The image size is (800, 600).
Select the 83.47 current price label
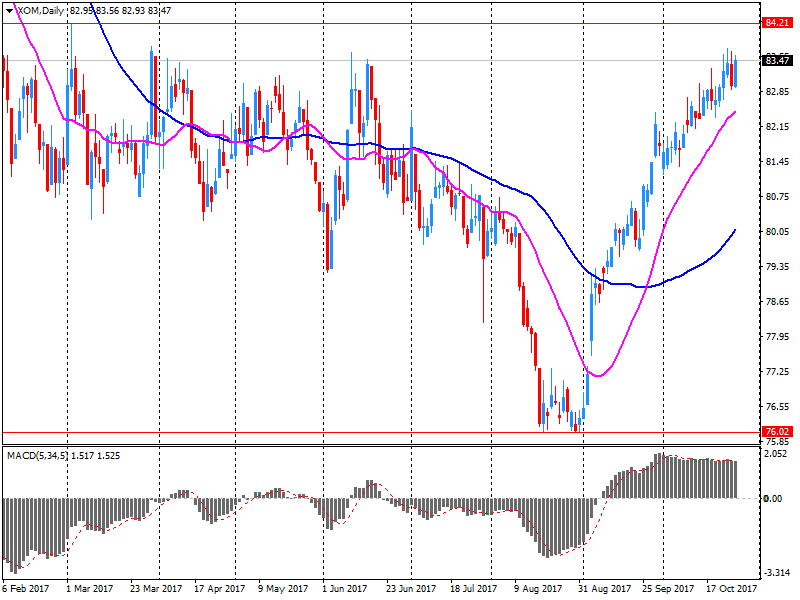[778, 61]
